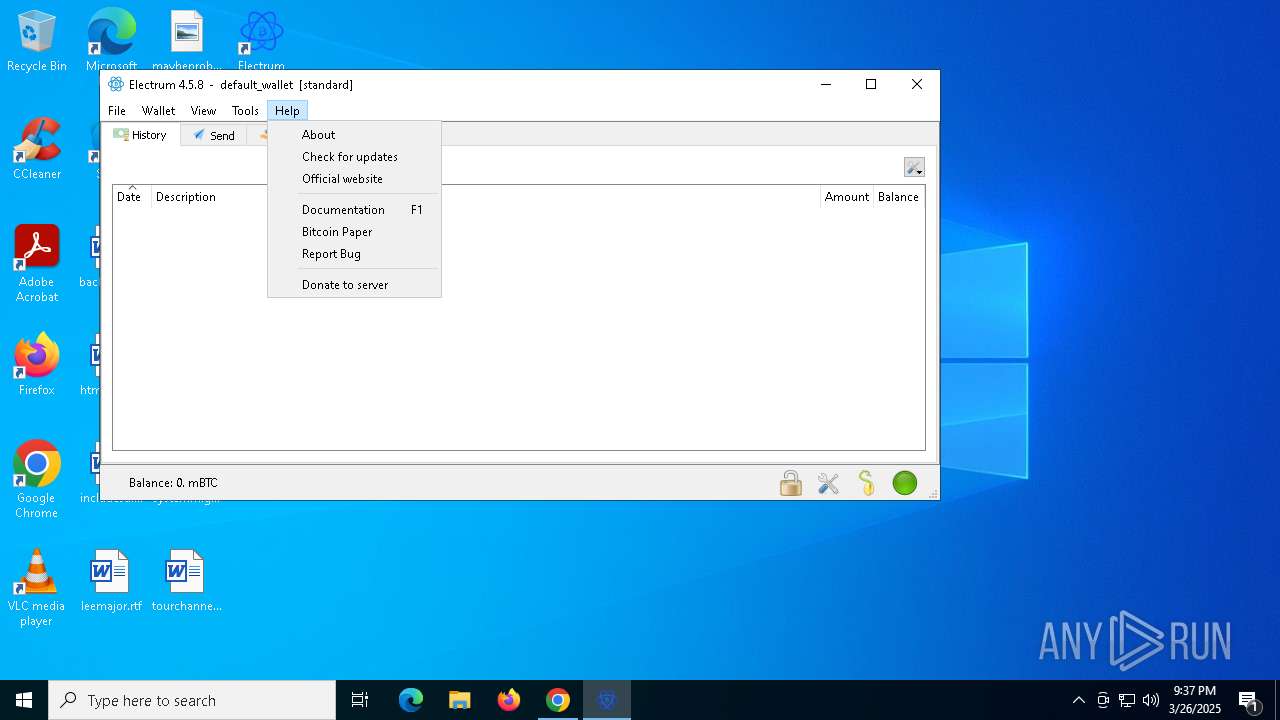This screenshot has height=720, width=1280.
Task: Choose Report Bug in Help menu
Action: [354, 254]
